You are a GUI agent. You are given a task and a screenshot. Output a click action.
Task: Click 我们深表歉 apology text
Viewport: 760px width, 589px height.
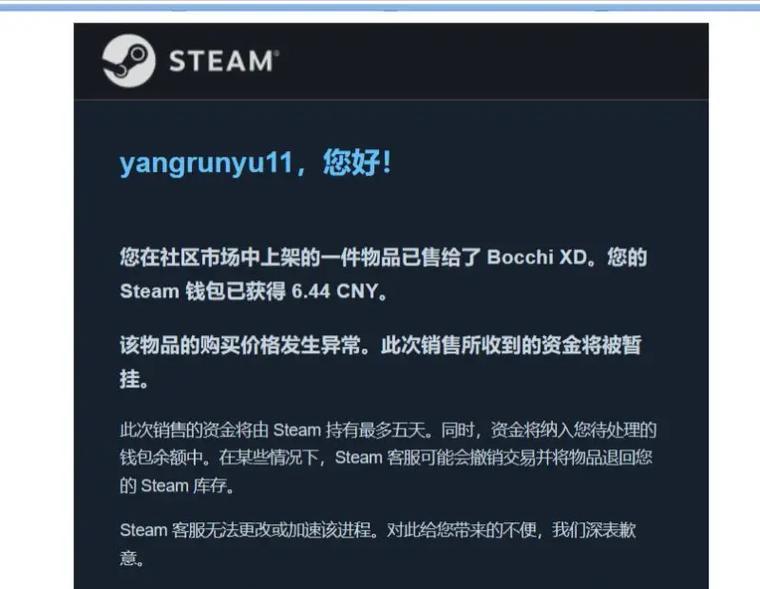click(x=594, y=530)
